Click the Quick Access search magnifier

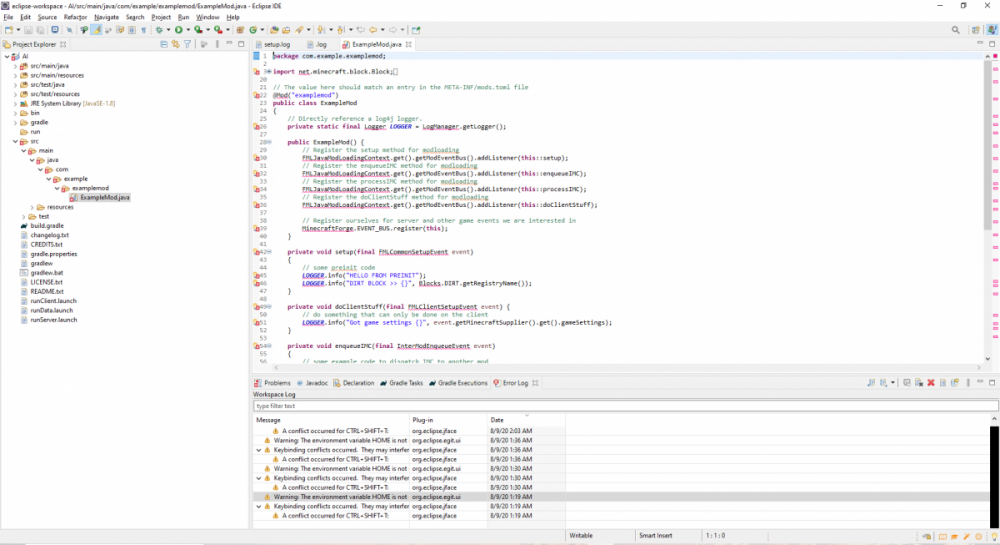955,29
